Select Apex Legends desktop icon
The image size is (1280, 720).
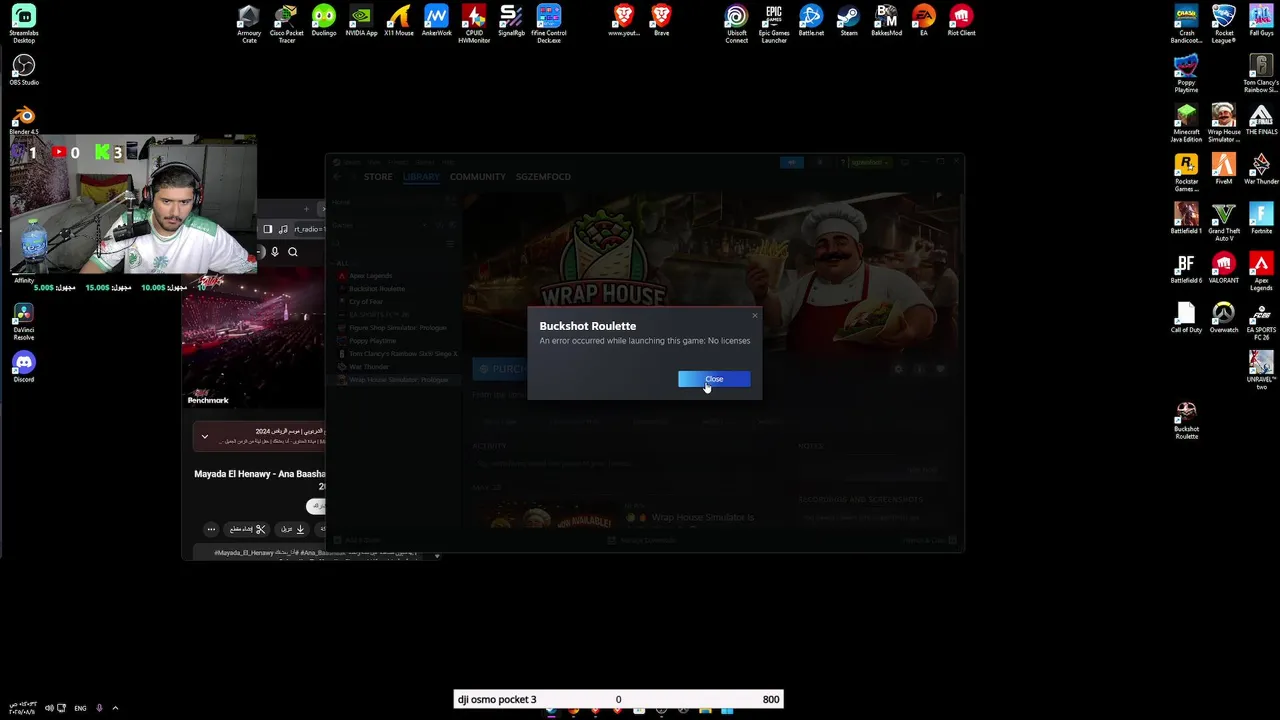1261,272
